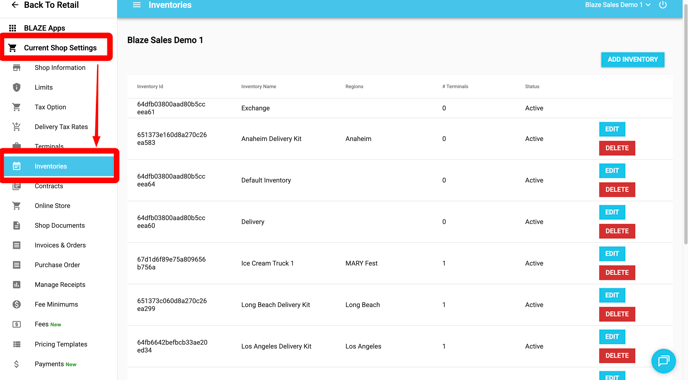Click the Add Inventory button
This screenshot has width=688, height=380.
[632, 60]
